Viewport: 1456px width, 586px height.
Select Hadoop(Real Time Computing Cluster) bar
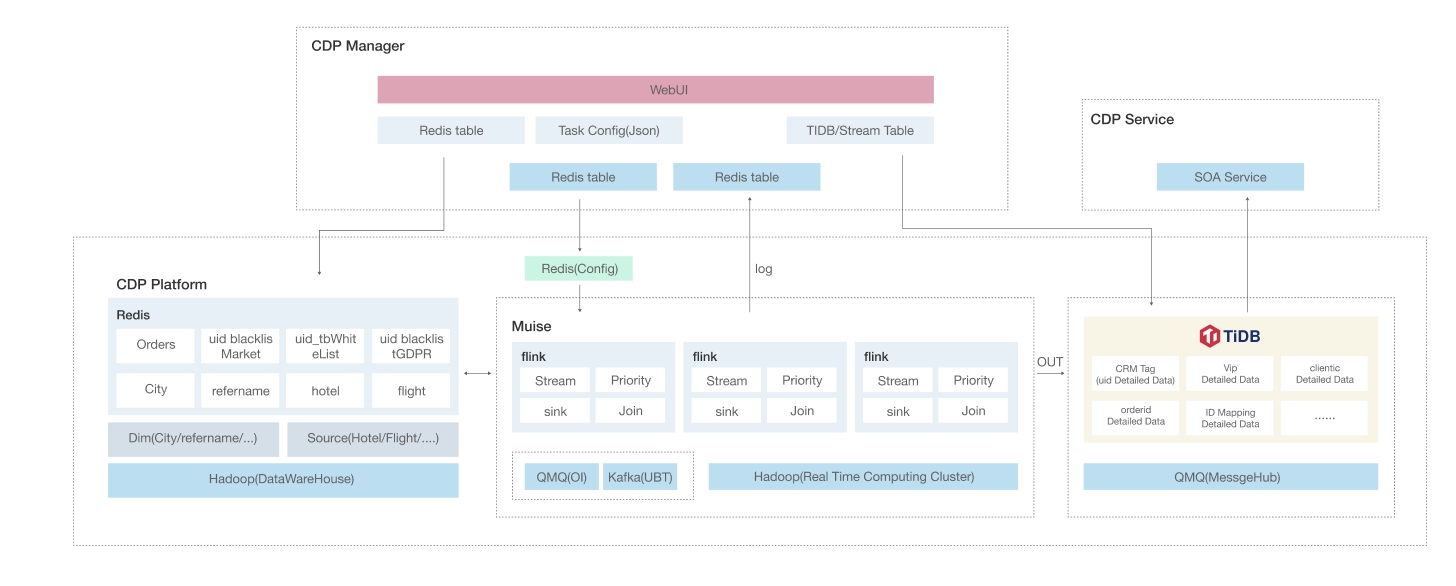click(863, 477)
